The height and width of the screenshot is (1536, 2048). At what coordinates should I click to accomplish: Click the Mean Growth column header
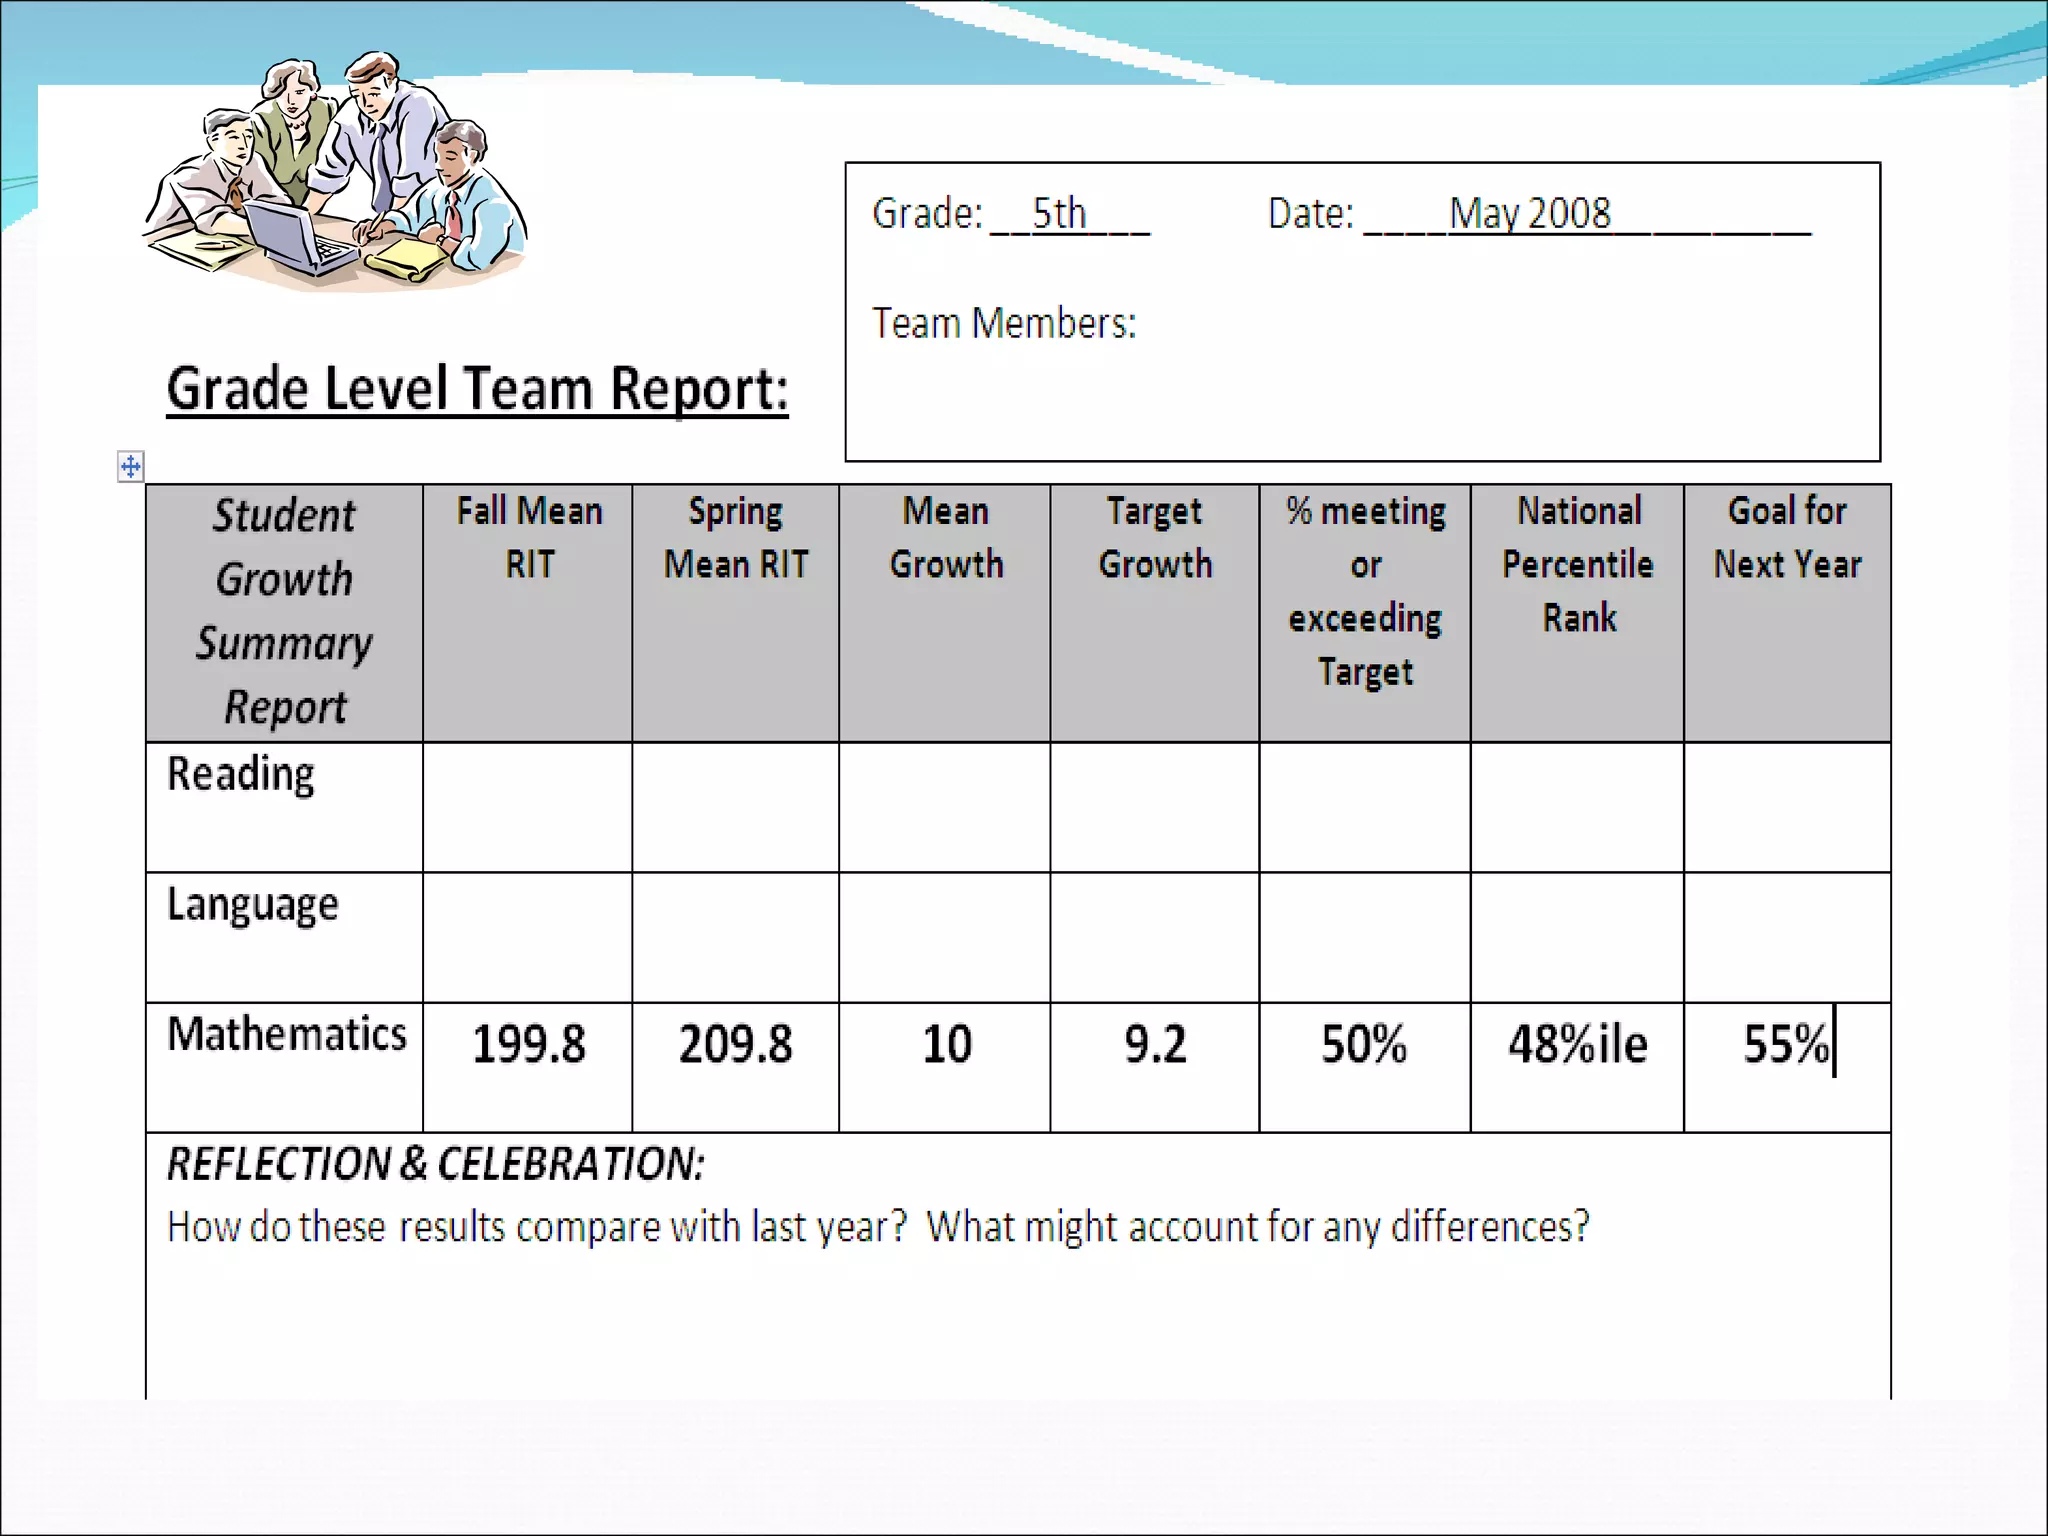pyautogui.click(x=945, y=538)
